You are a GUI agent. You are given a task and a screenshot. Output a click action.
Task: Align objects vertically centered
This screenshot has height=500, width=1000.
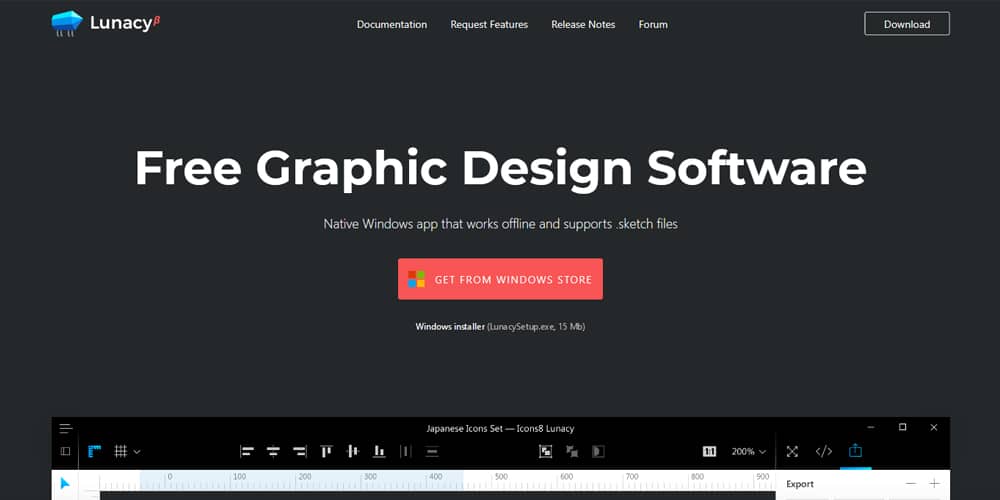coord(352,451)
